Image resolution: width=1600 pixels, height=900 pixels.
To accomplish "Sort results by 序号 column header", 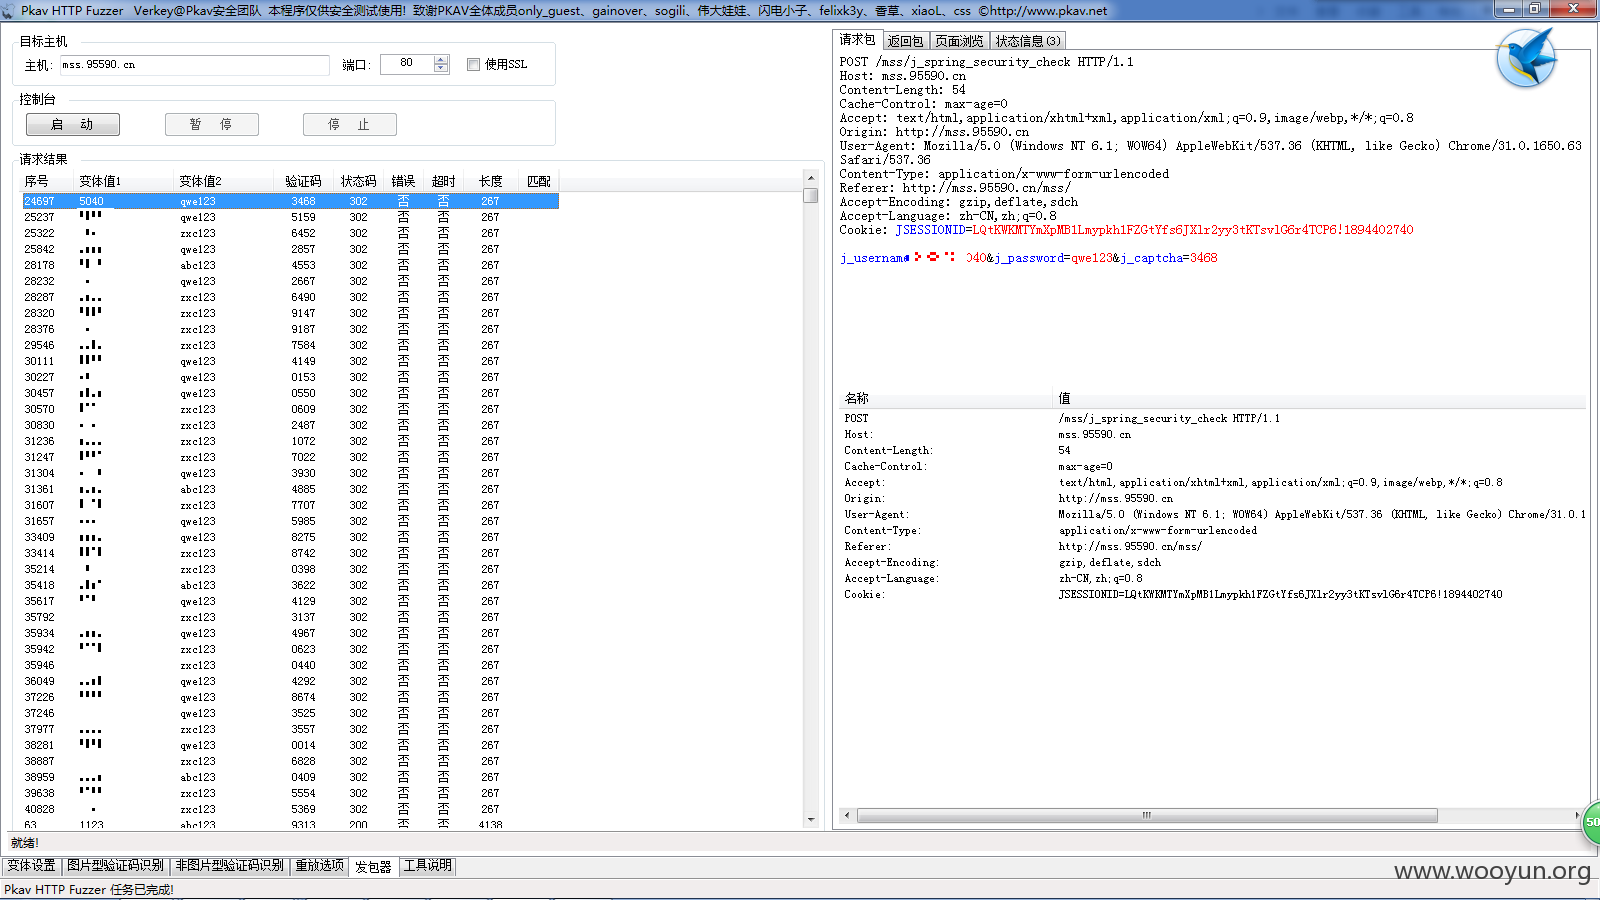I will click(48, 181).
